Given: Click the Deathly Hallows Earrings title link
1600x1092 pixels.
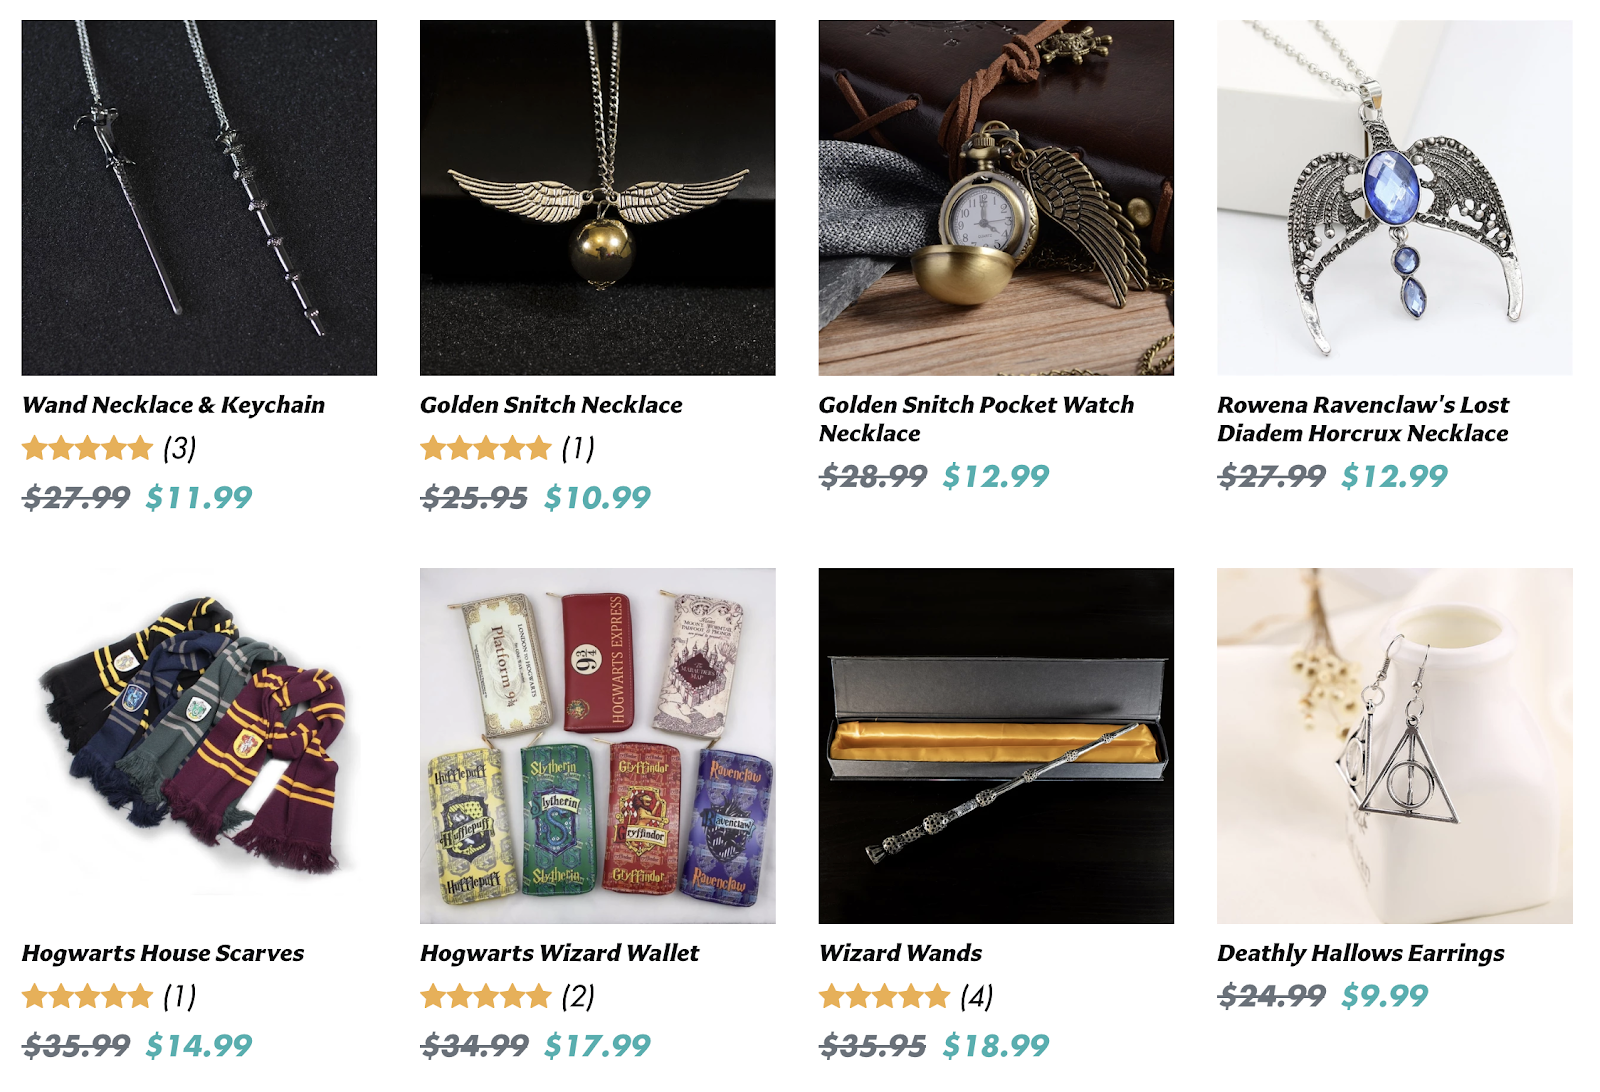Looking at the screenshot, I should 1361,953.
